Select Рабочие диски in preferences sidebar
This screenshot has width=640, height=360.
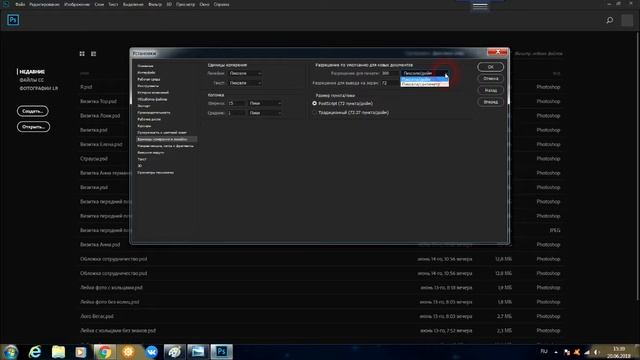pyautogui.click(x=149, y=119)
